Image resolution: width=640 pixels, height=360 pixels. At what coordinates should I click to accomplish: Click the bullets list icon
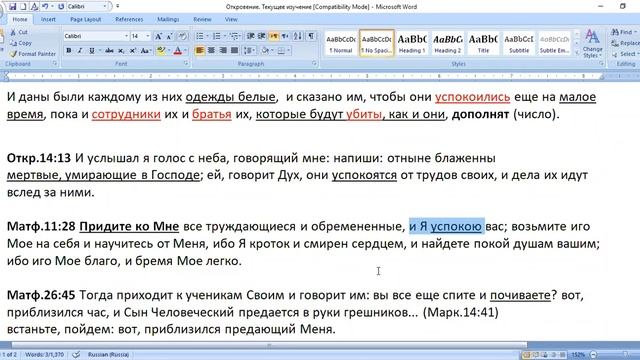(x=200, y=36)
